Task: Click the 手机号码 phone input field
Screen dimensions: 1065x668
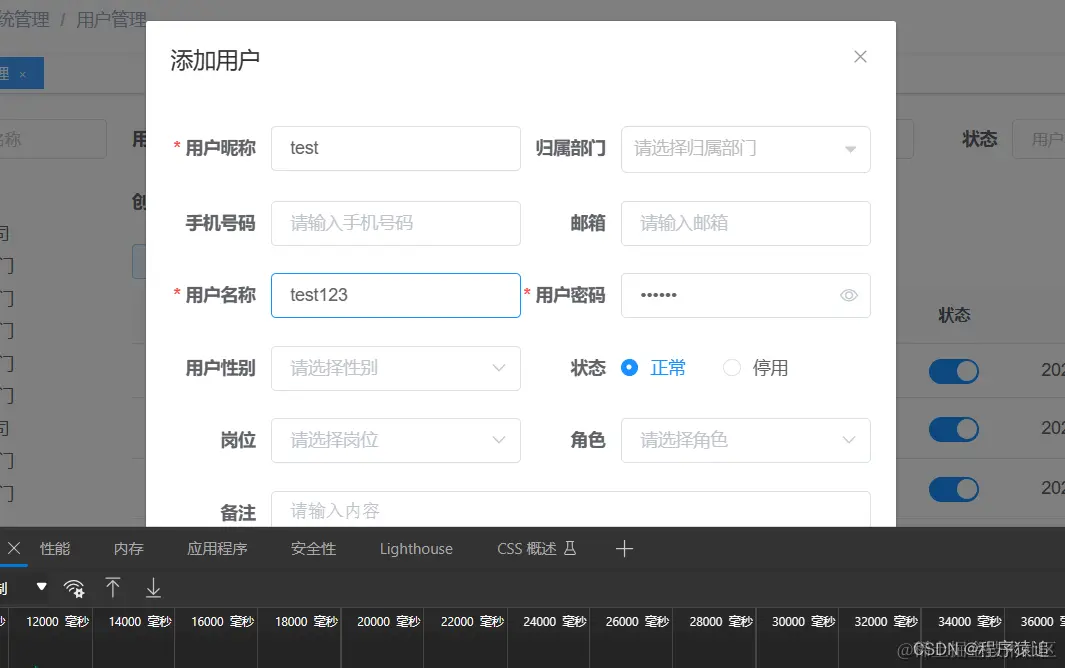Action: (x=395, y=223)
